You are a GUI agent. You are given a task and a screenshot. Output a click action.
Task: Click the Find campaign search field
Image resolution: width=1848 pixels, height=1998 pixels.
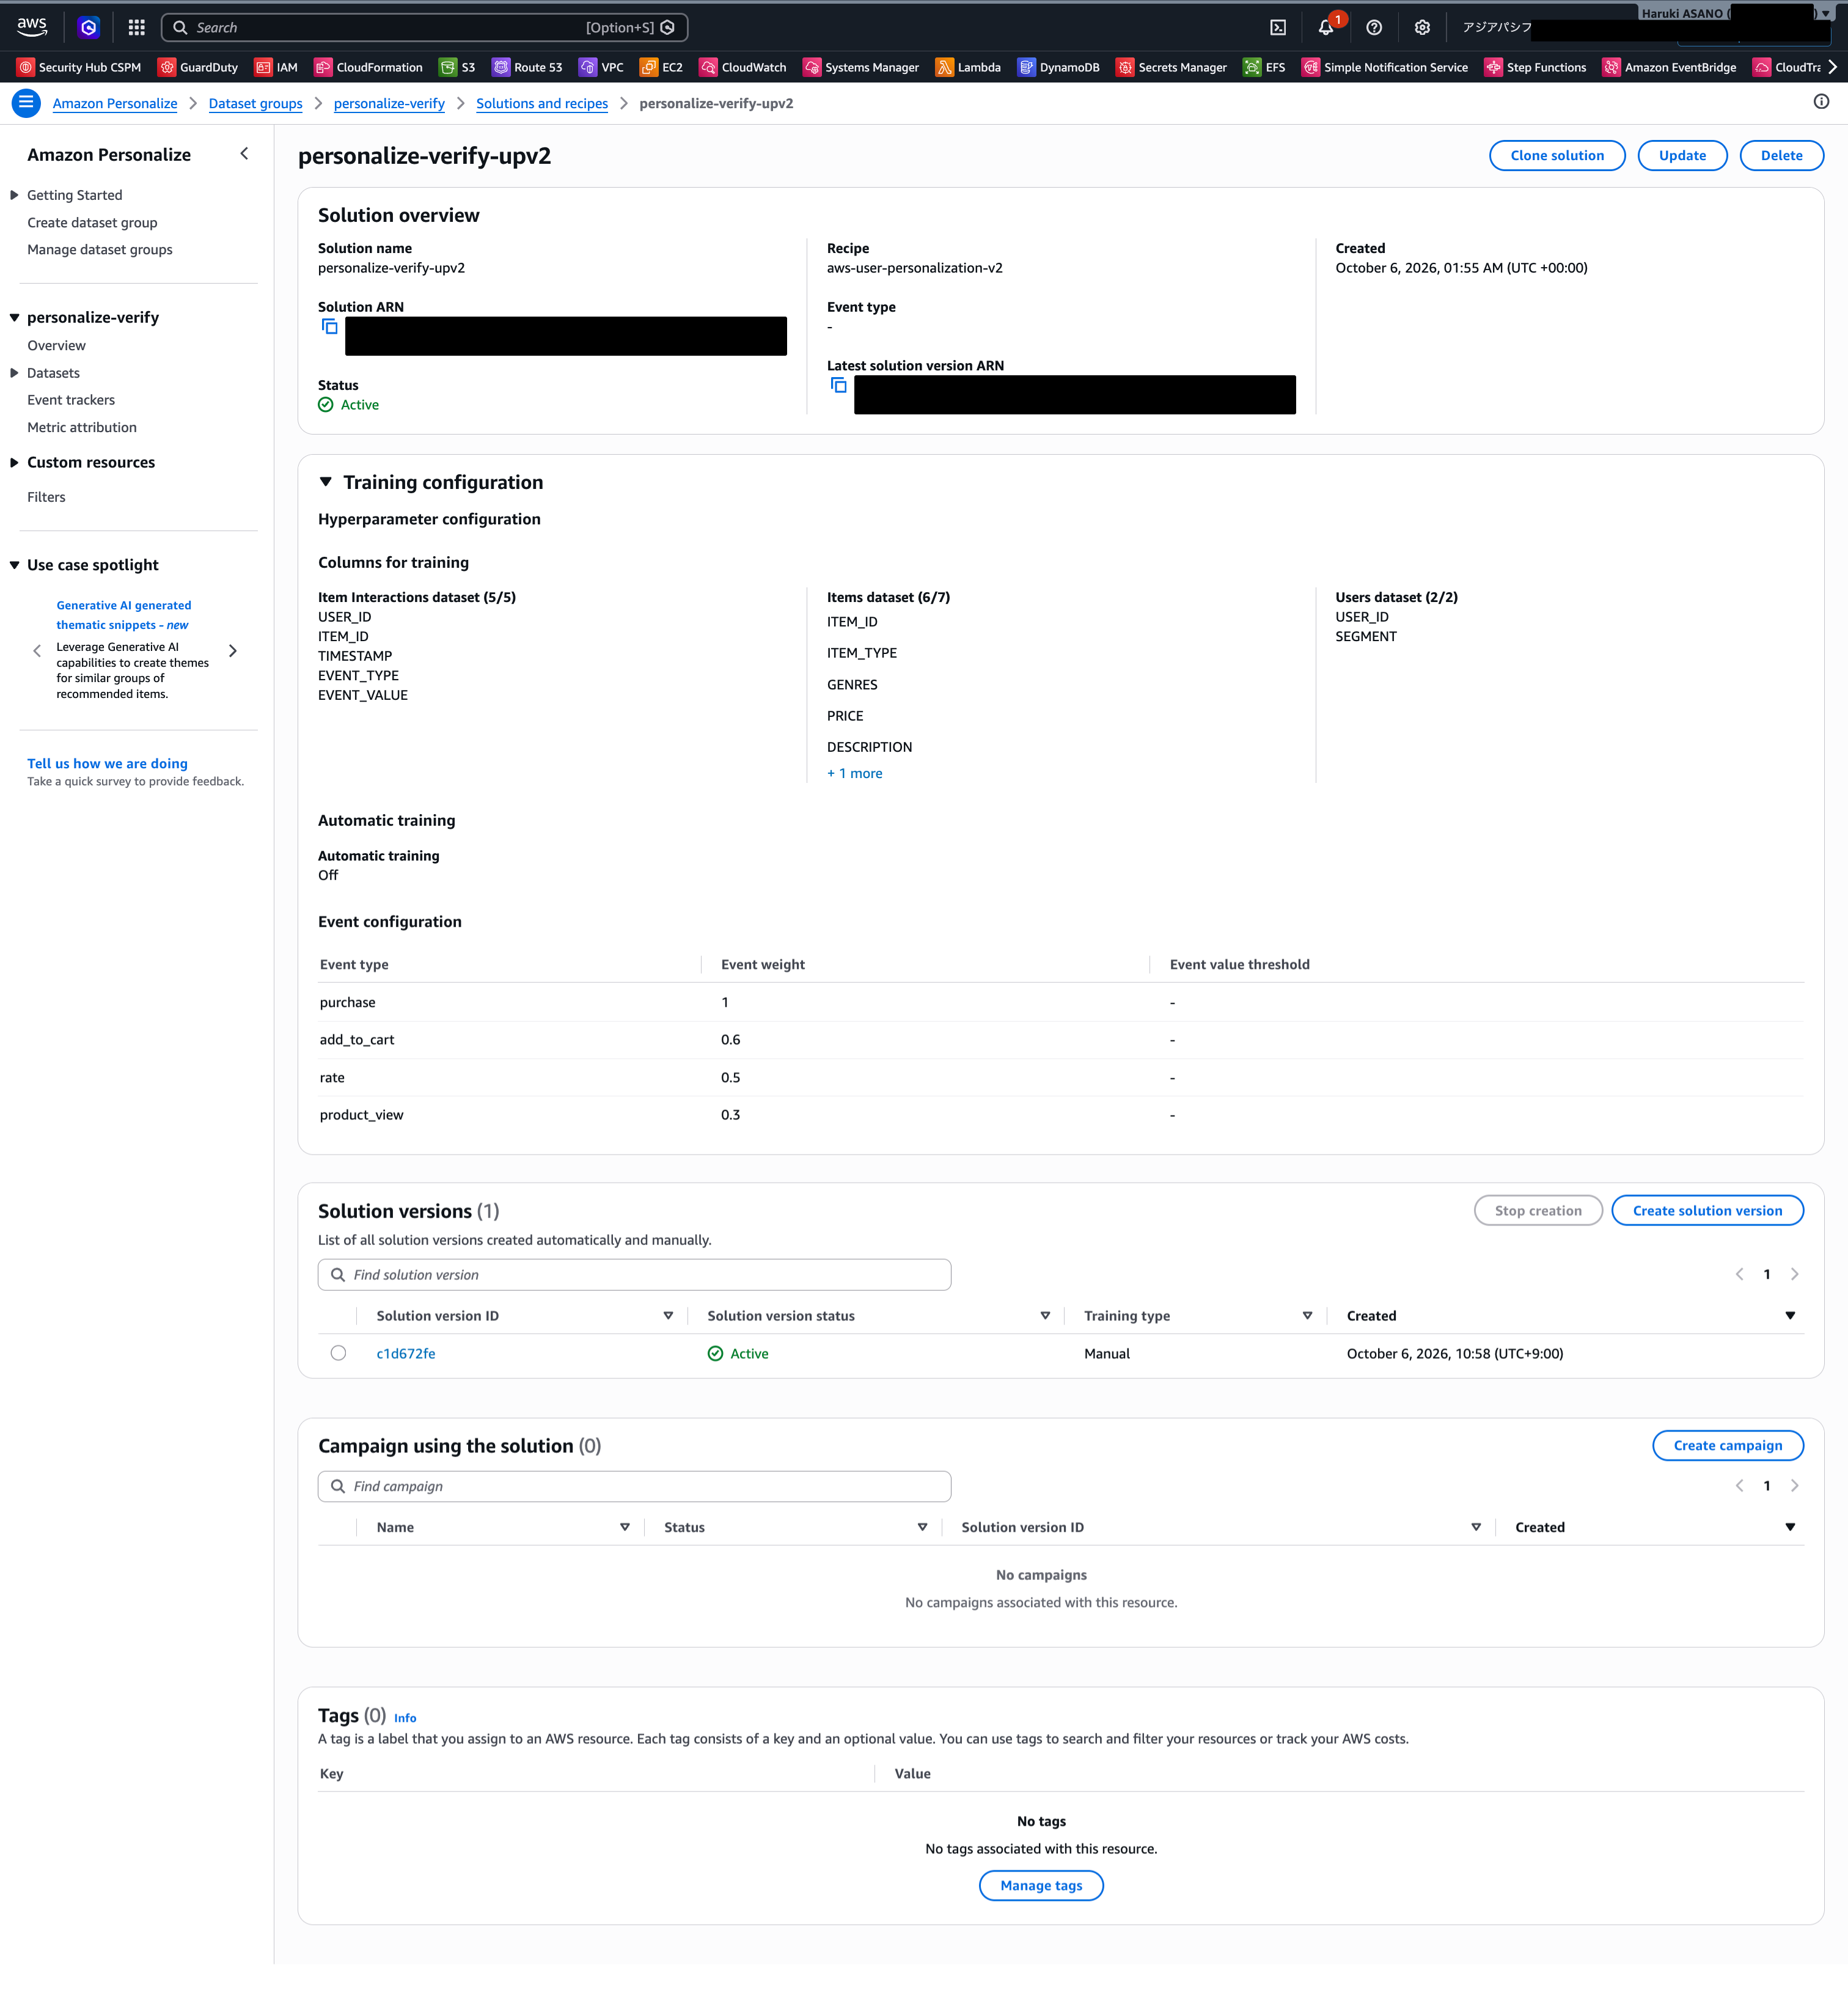click(x=634, y=1486)
